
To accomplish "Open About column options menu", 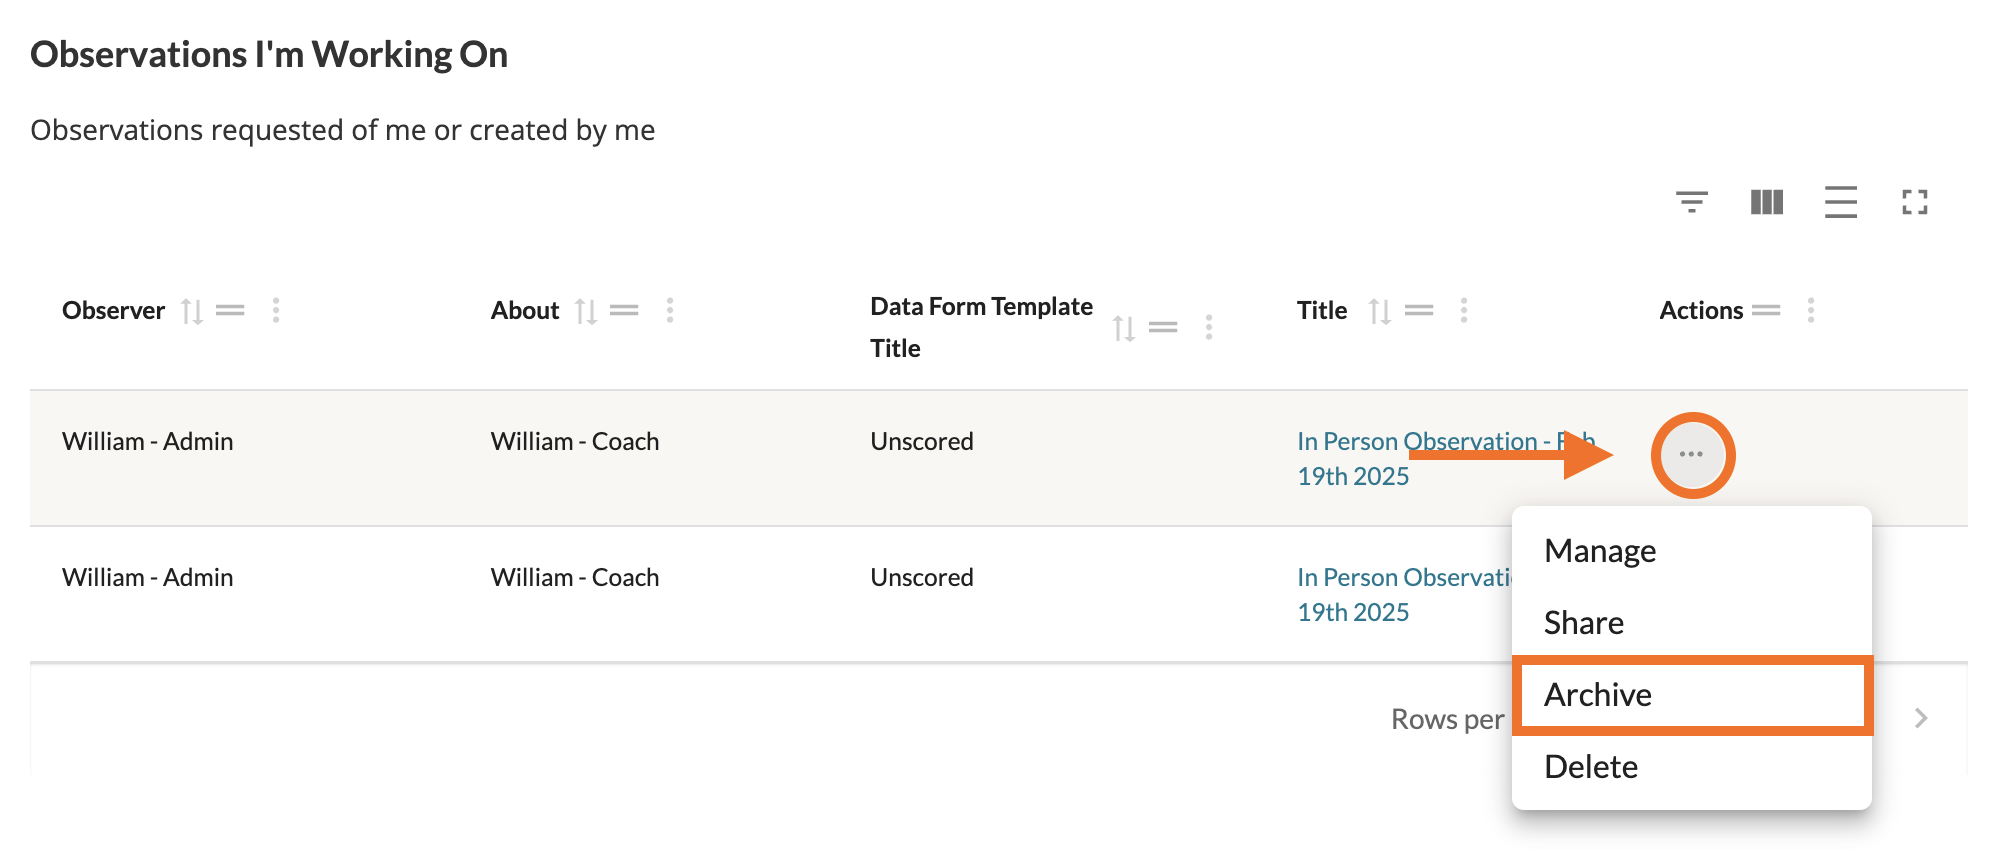I will click(x=670, y=311).
